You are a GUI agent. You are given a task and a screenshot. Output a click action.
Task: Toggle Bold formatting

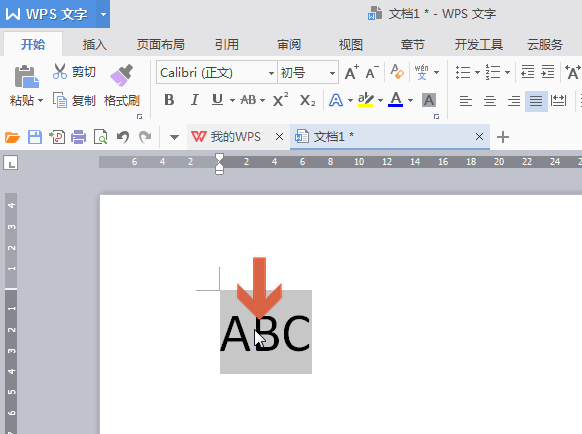tap(169, 100)
